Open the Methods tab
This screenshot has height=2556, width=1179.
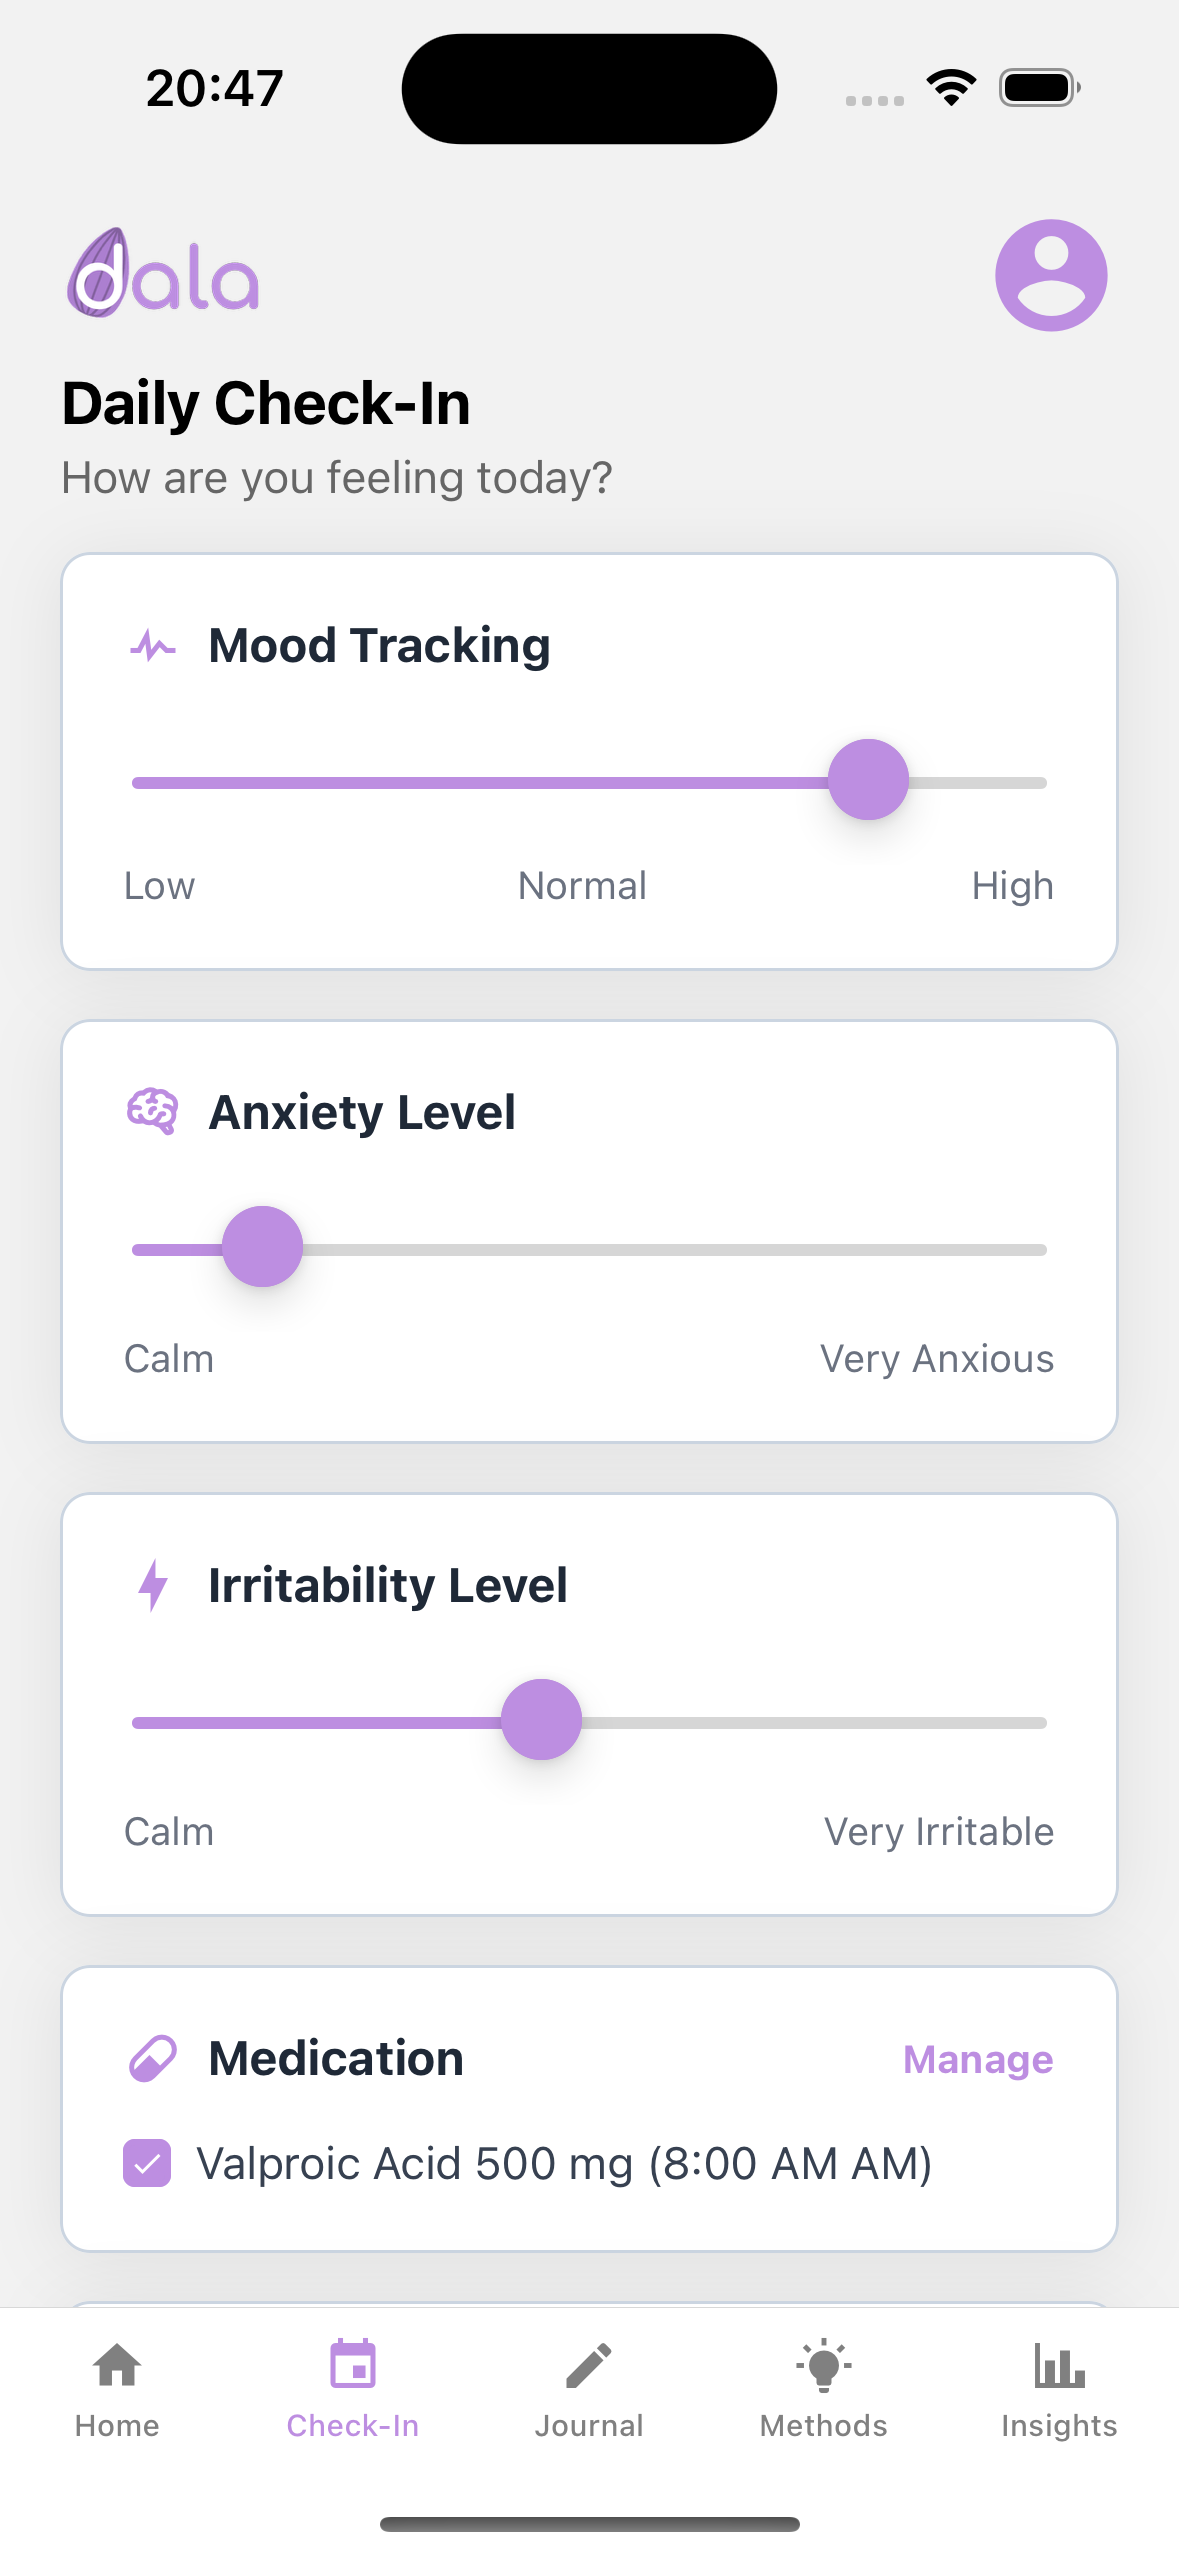point(823,2389)
